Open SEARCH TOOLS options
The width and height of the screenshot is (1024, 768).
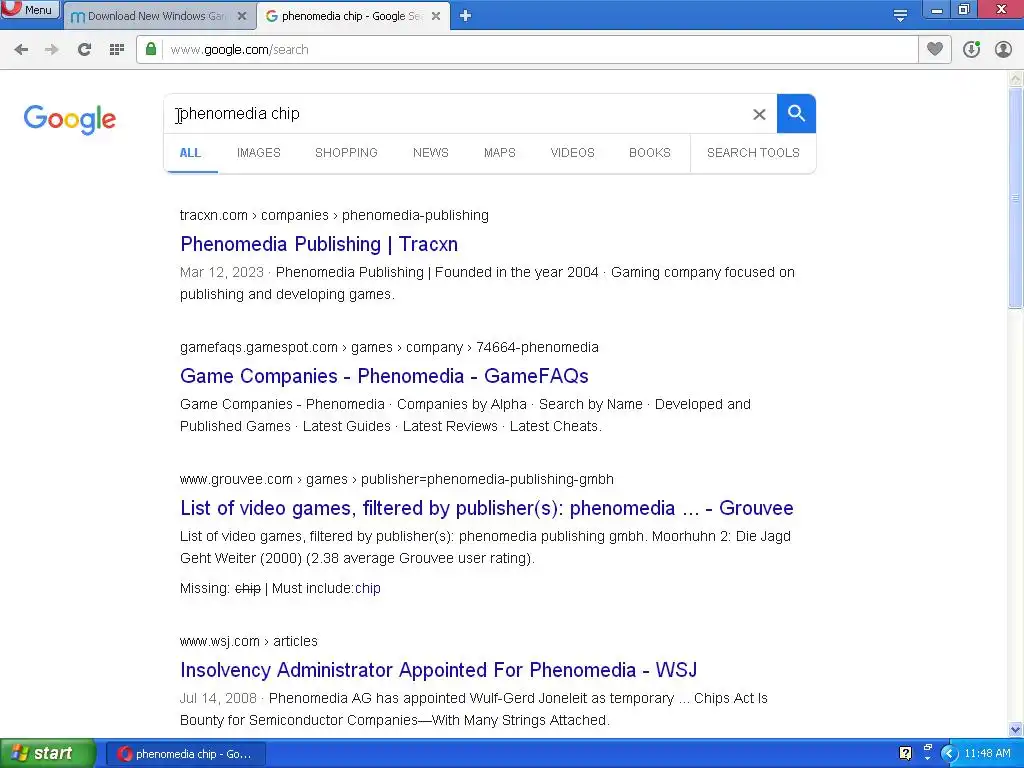coord(753,153)
